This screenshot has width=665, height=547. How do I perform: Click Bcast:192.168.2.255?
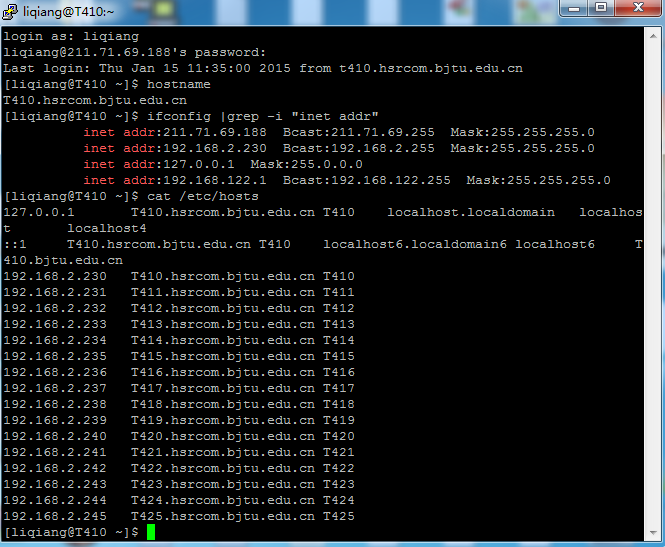tap(358, 148)
